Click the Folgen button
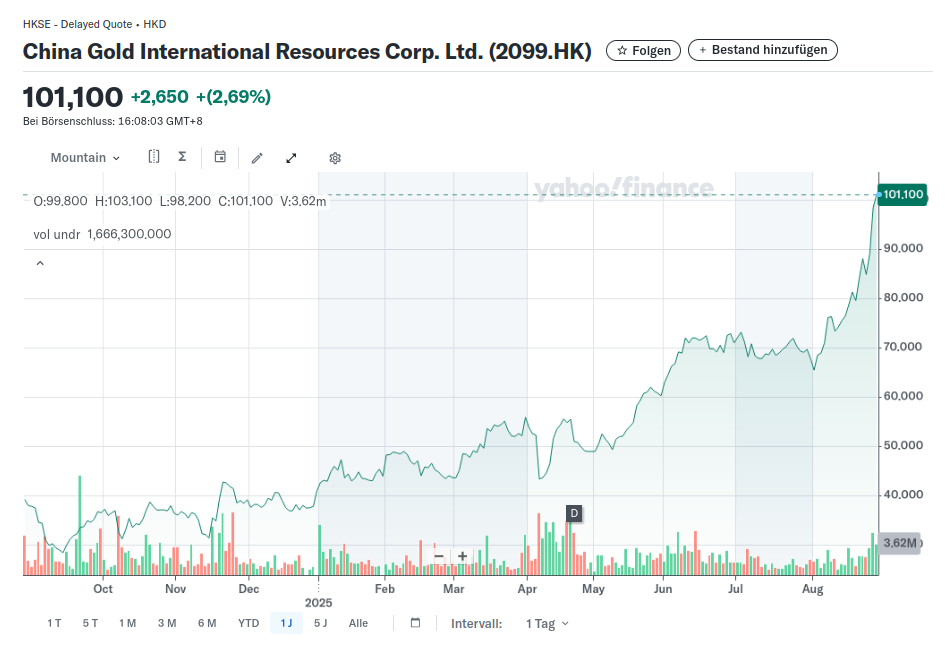 pyautogui.click(x=643, y=50)
